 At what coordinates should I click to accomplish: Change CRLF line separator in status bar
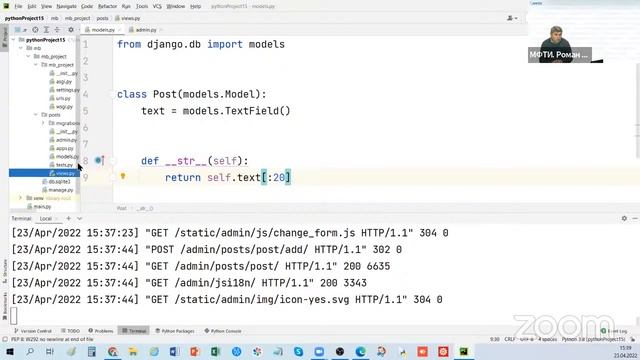(x=509, y=339)
